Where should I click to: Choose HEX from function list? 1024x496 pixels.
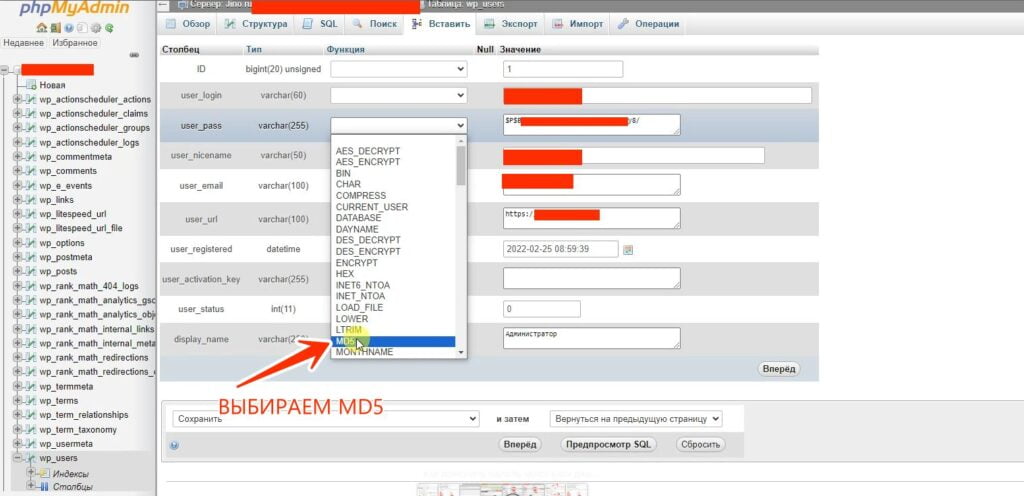point(394,274)
